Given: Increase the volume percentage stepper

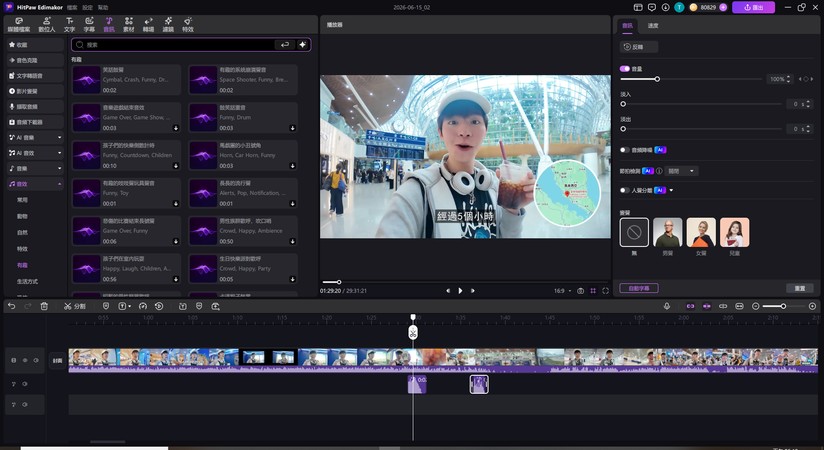Looking at the screenshot, I should click(788, 77).
